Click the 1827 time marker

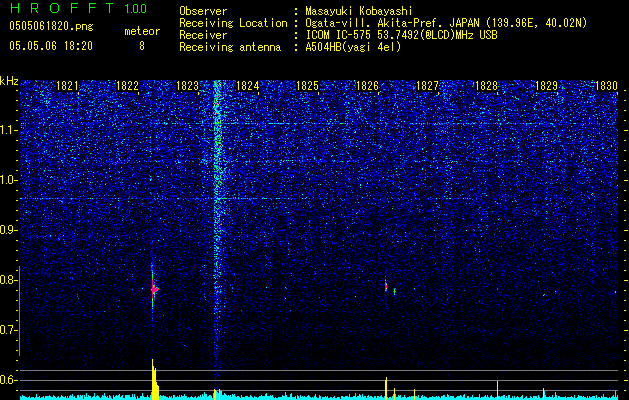tap(427, 86)
